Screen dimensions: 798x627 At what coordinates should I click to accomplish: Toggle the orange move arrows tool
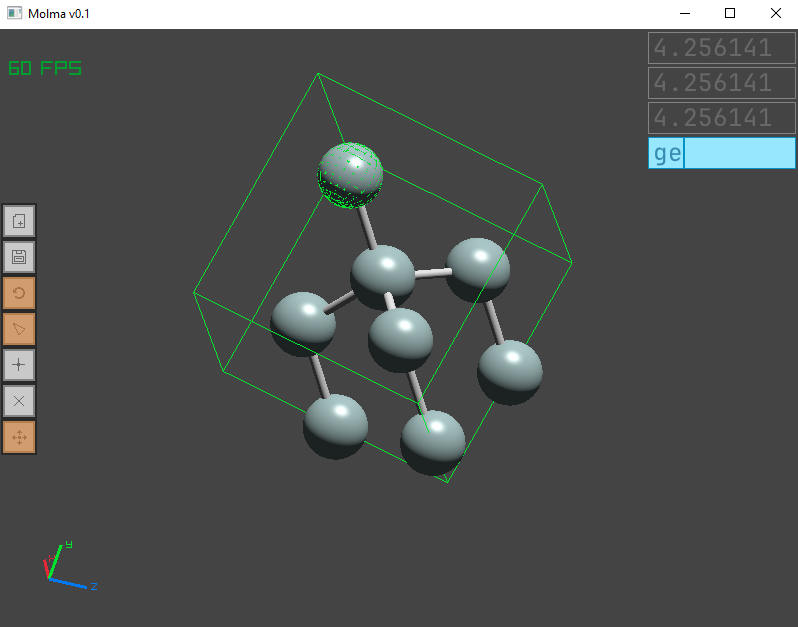coord(19,437)
